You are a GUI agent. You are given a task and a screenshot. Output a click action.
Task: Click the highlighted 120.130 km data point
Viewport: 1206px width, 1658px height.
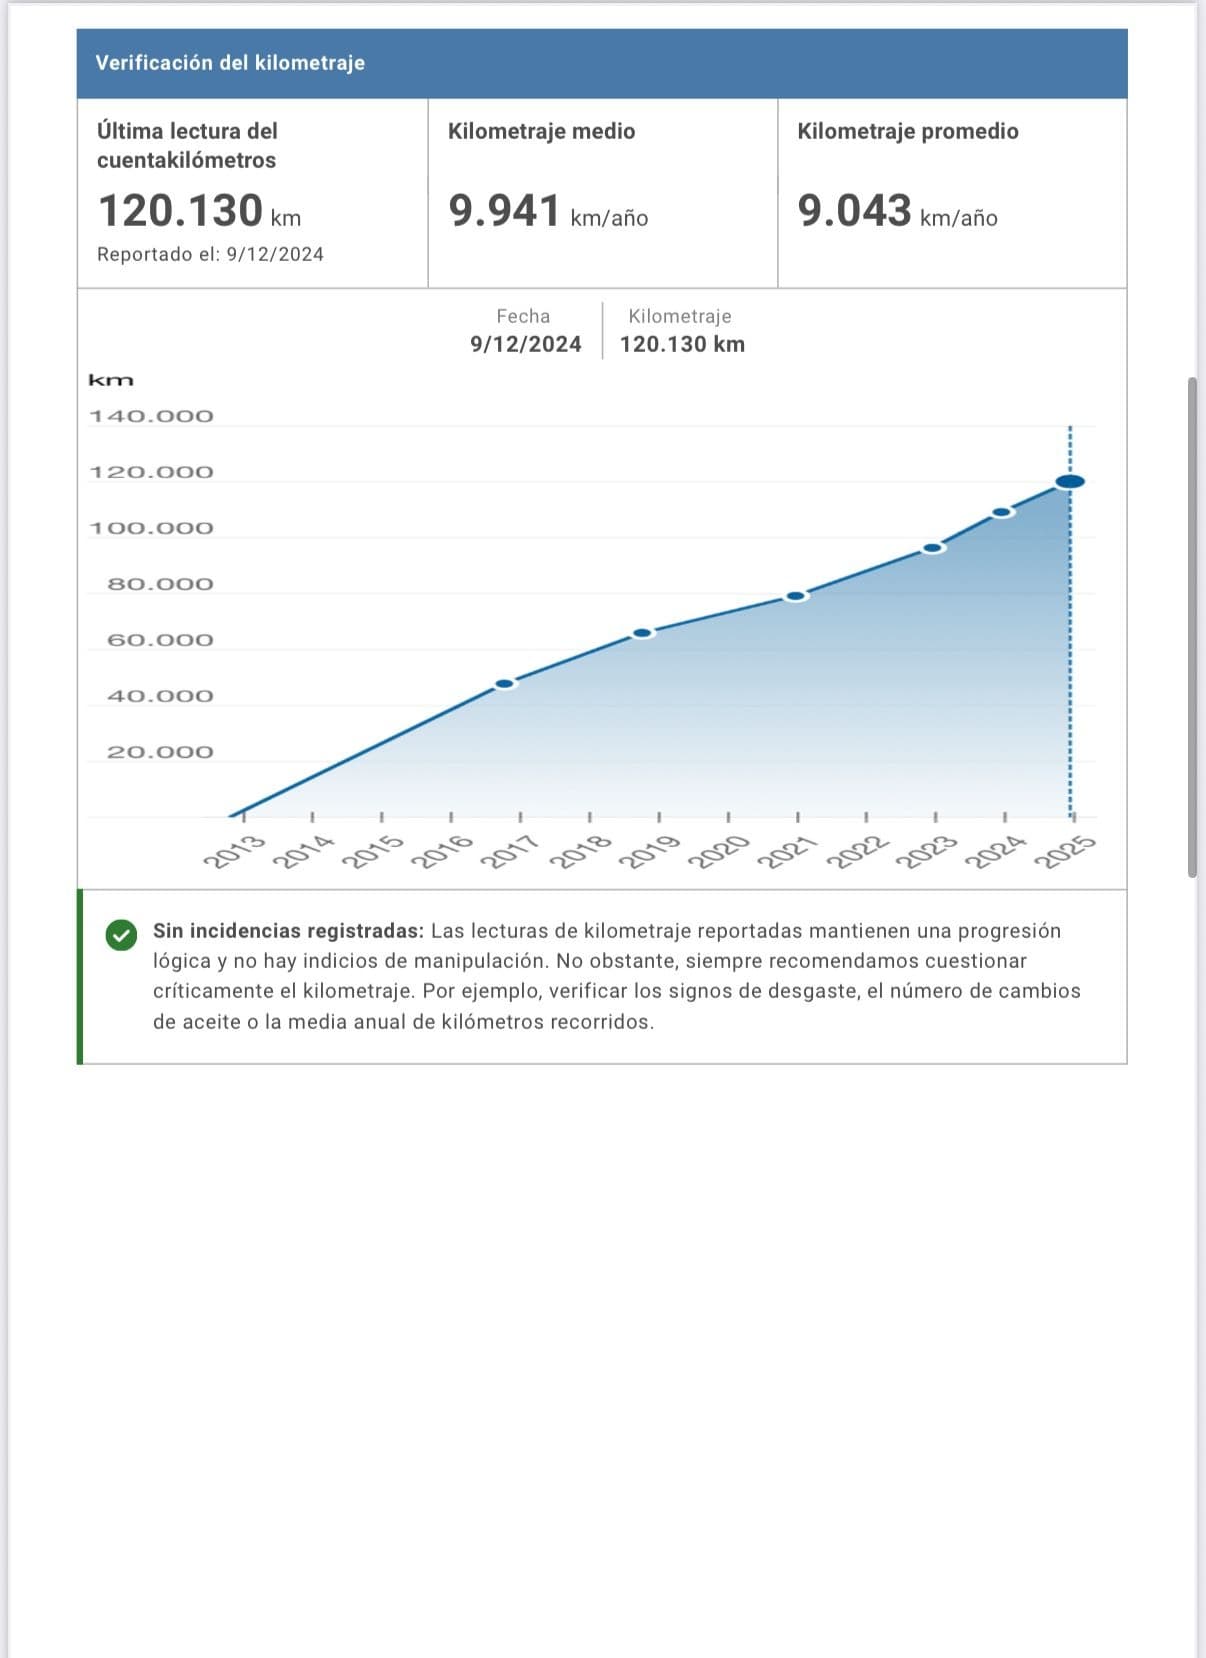1070,482
